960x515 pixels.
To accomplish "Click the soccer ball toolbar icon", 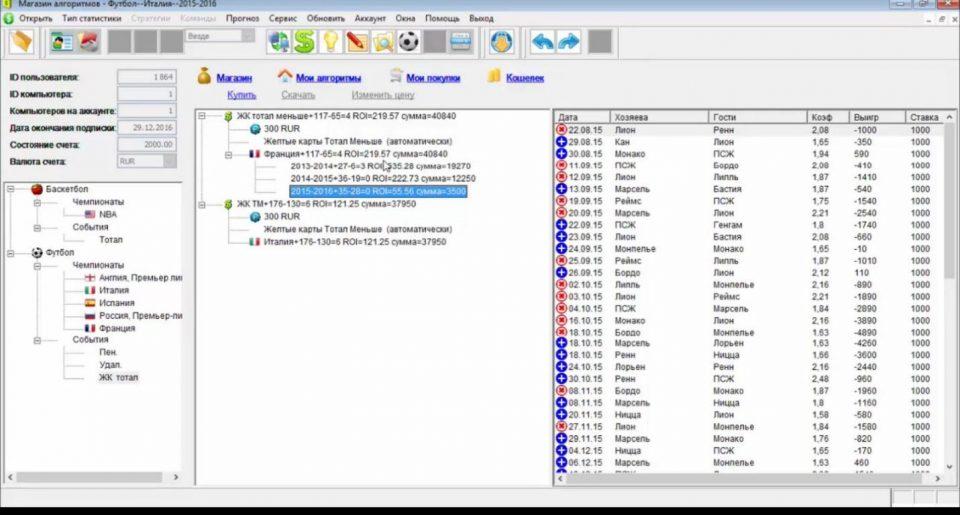I will 408,42.
